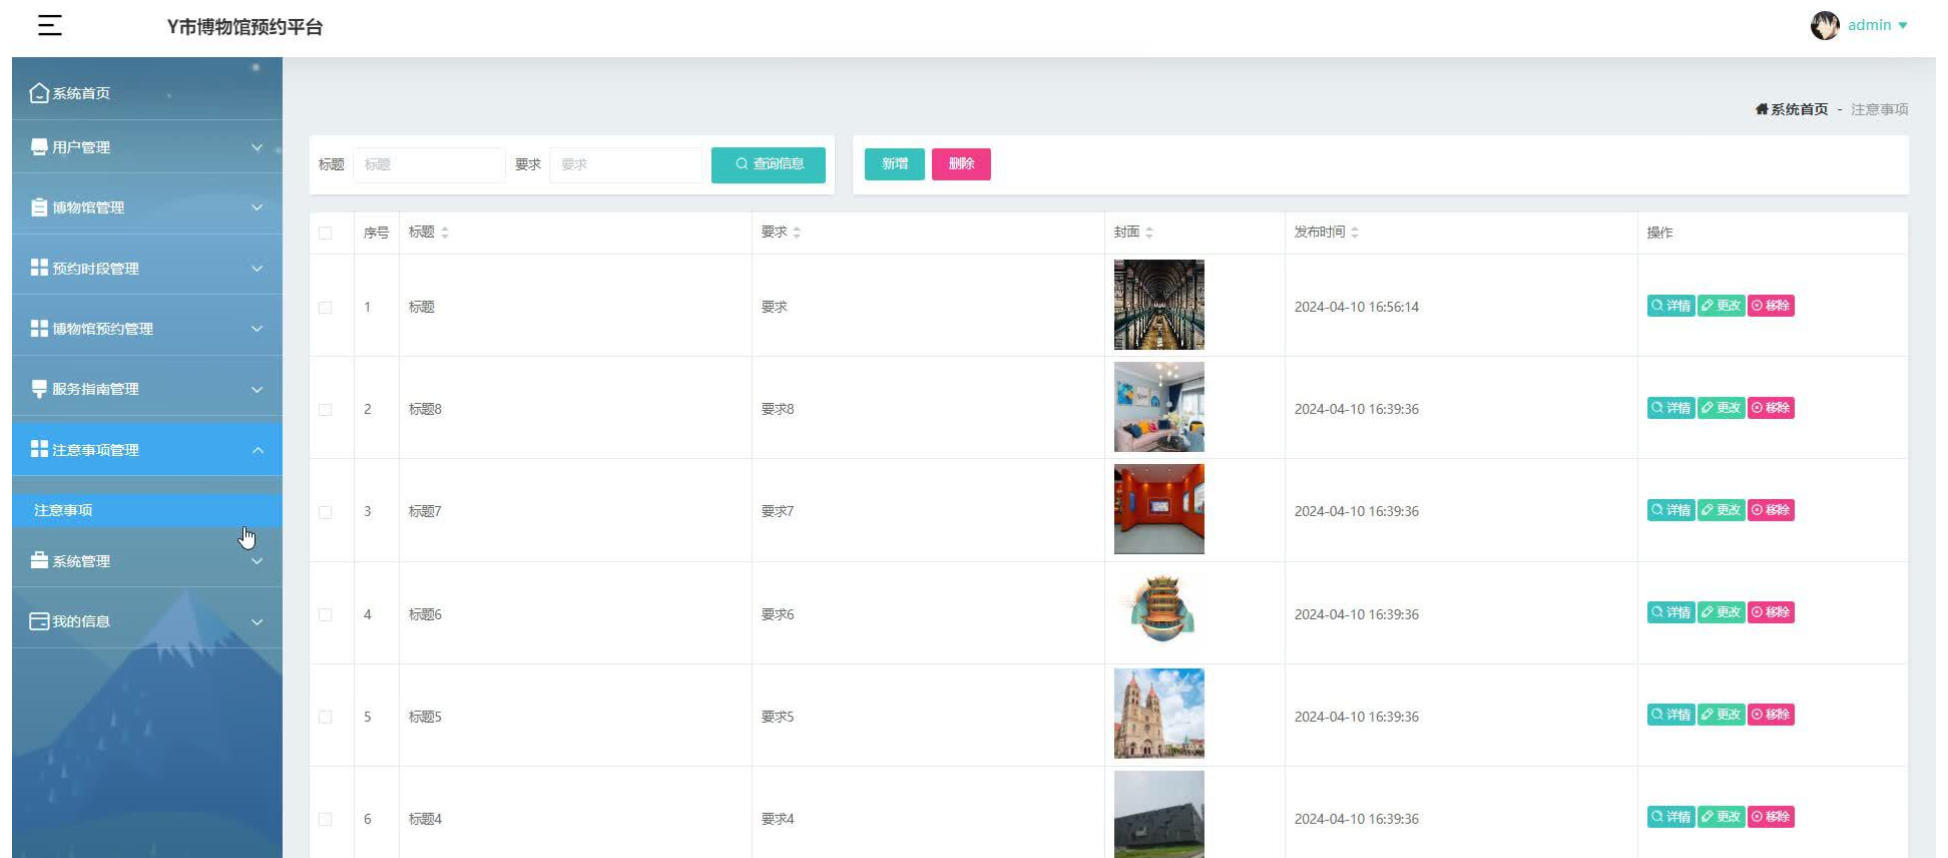Click the home icon beside 系统首页 in sidebar

(39, 93)
